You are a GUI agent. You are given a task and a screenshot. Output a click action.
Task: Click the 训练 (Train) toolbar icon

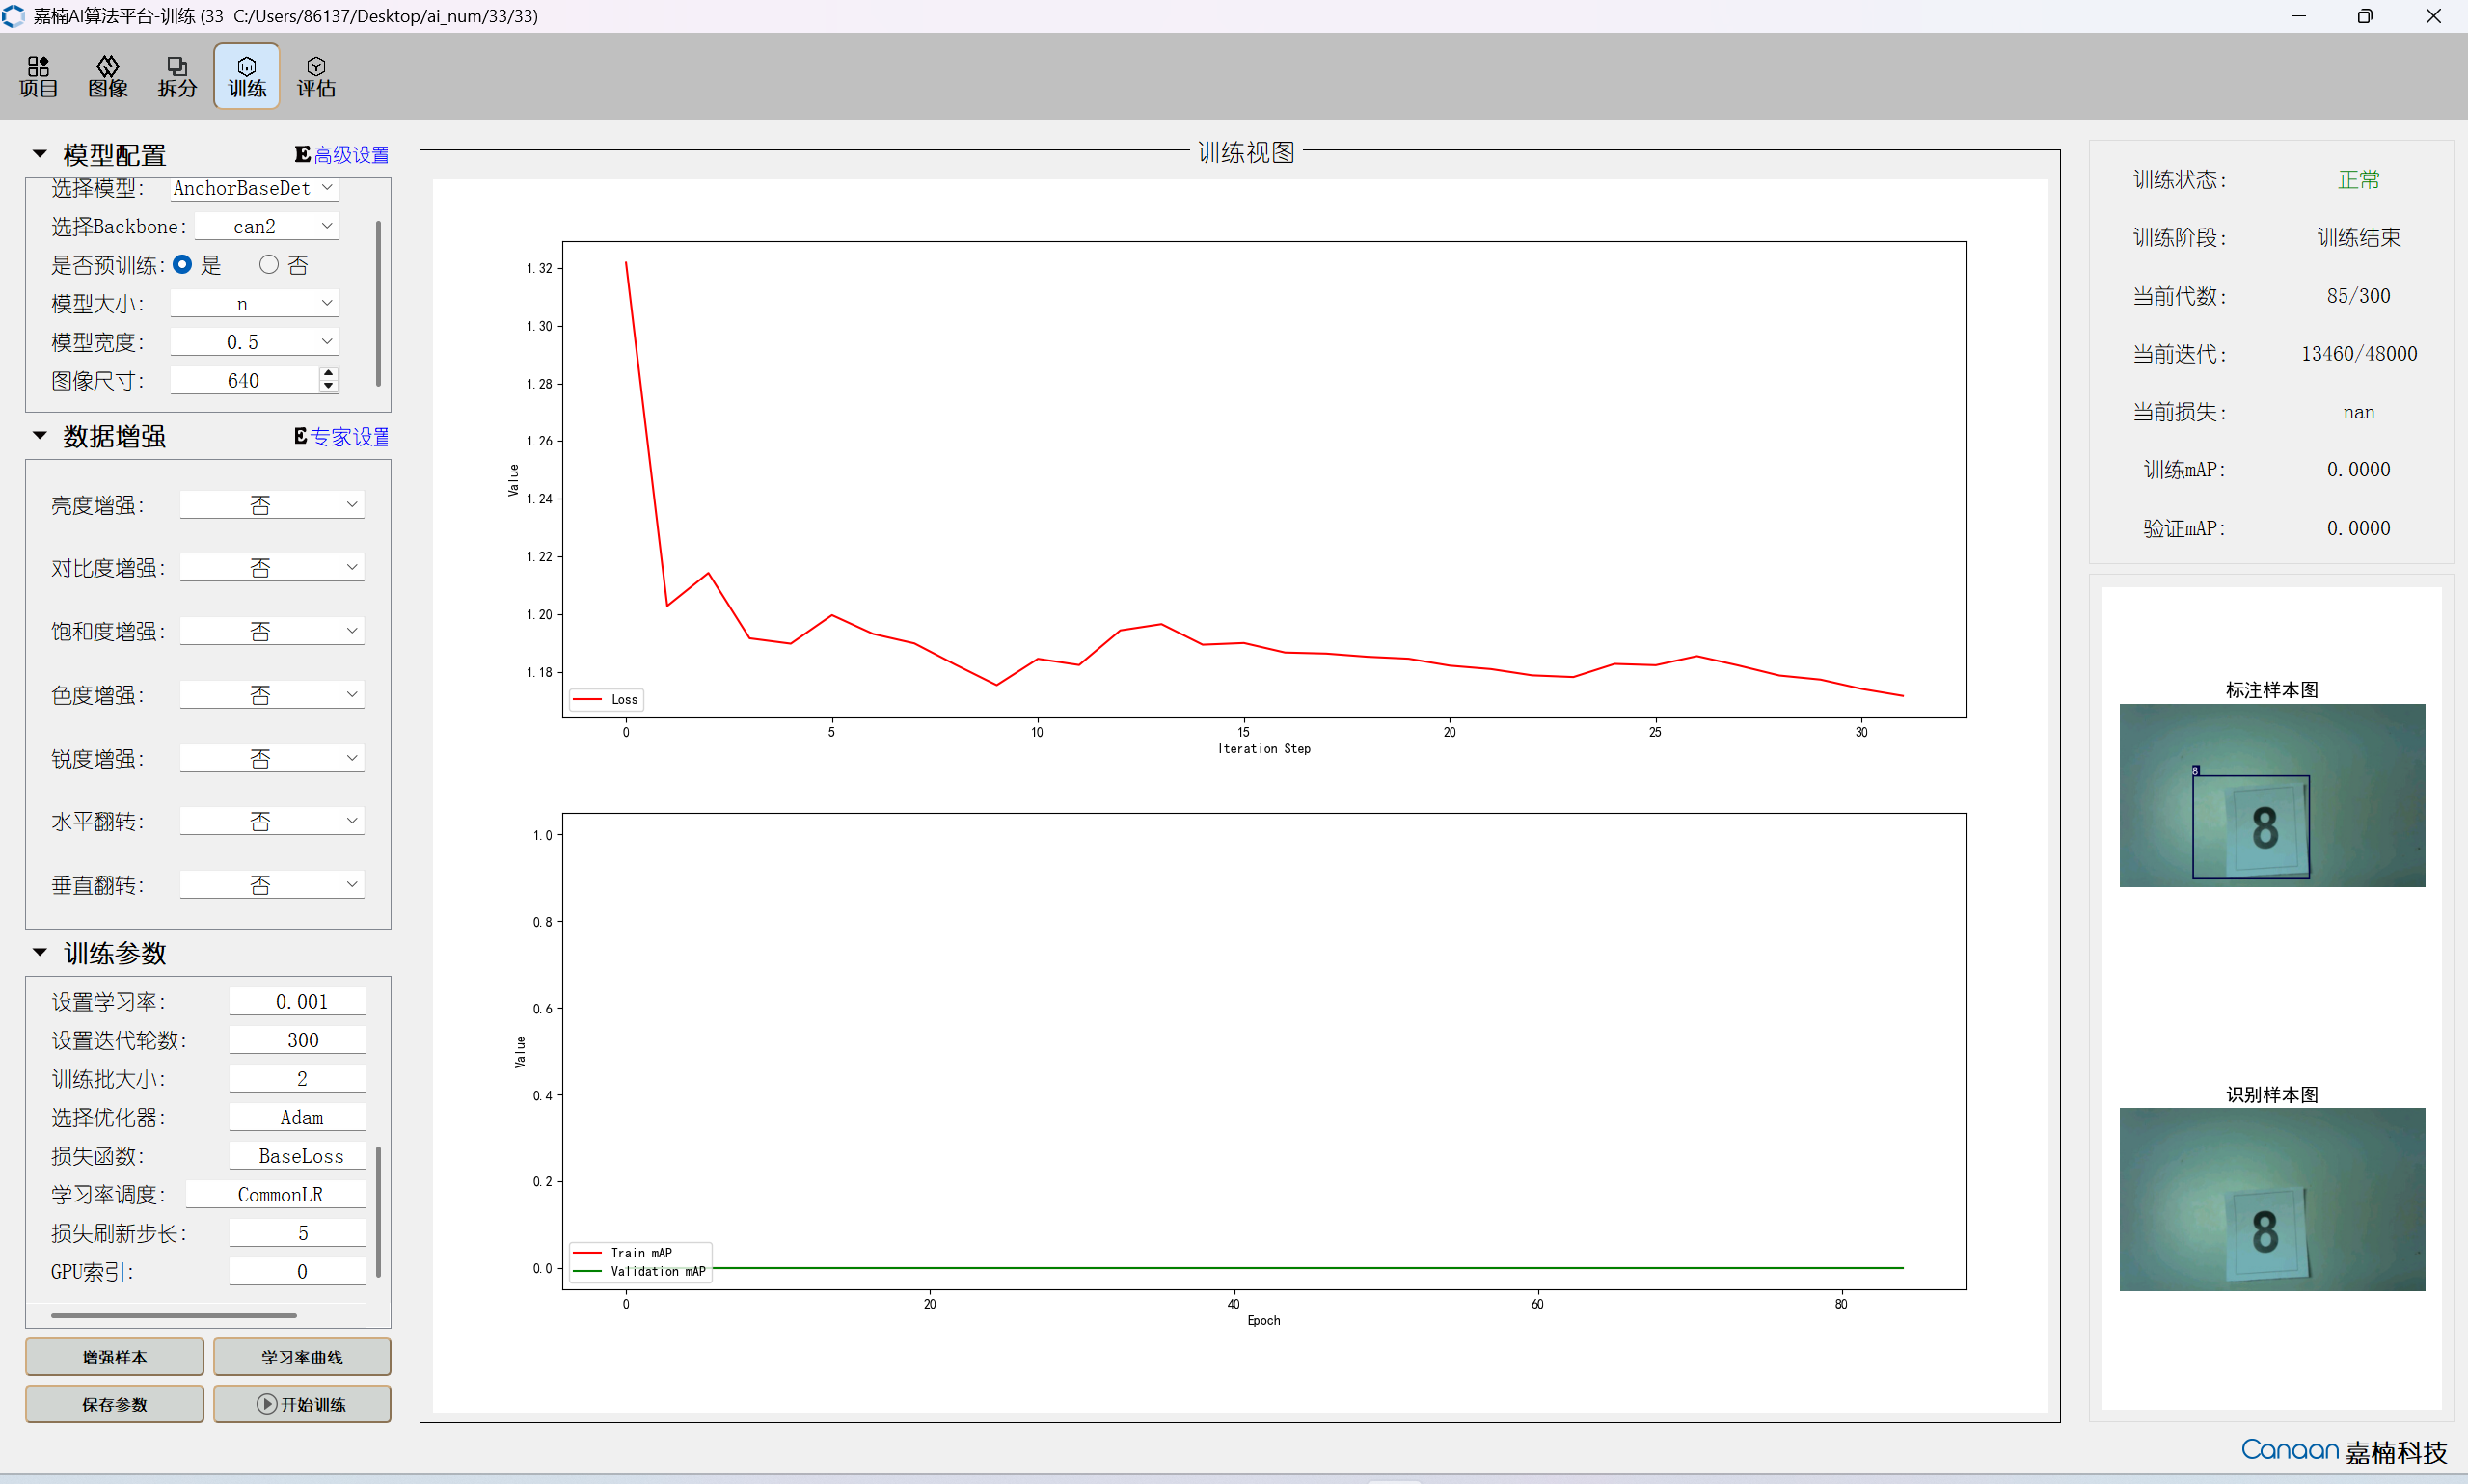tap(246, 76)
